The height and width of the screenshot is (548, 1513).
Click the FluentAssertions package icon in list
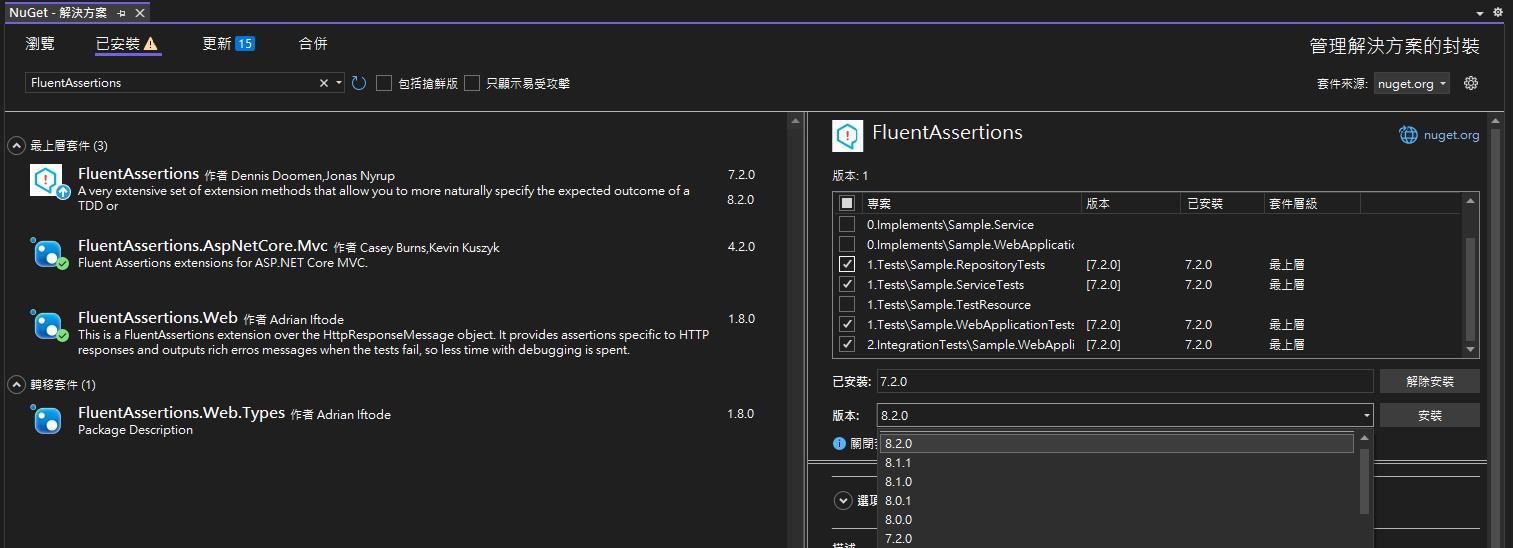coord(47,181)
